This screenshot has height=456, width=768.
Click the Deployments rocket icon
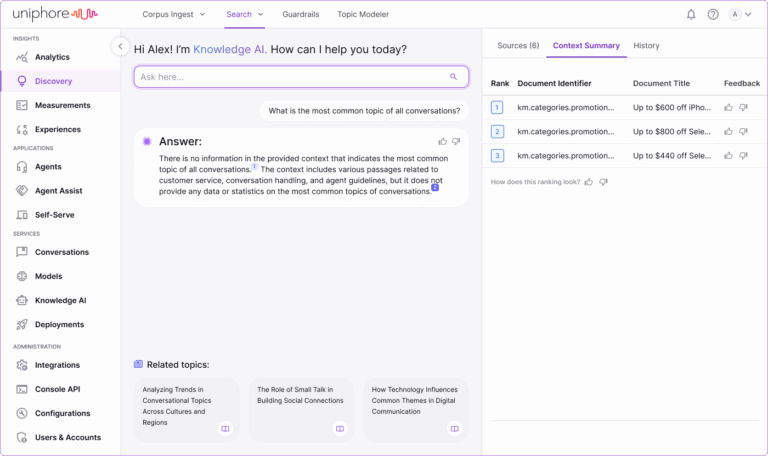(x=22, y=324)
